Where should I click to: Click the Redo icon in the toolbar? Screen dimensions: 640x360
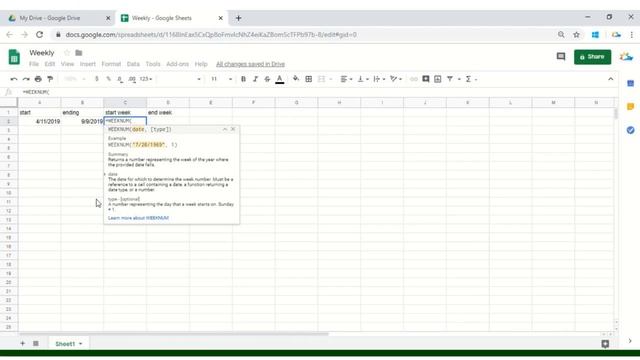pyautogui.click(x=26, y=79)
